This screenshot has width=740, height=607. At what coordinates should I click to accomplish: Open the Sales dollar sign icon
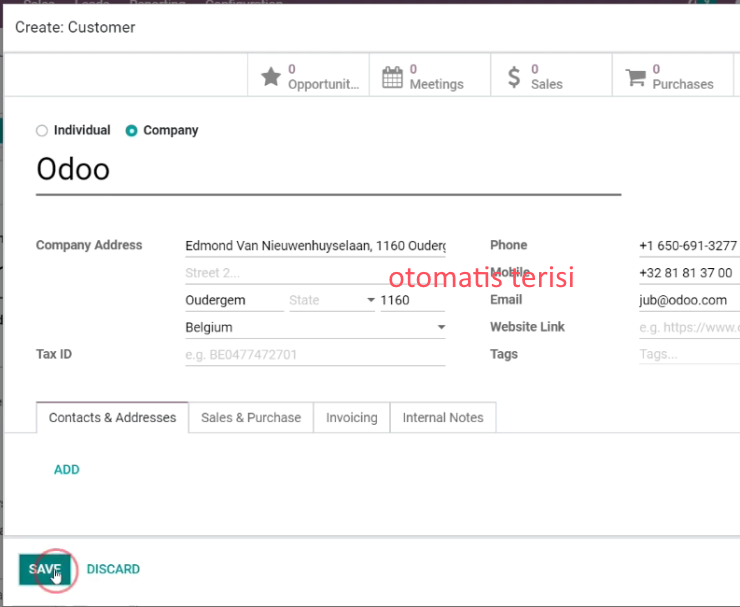click(x=514, y=77)
